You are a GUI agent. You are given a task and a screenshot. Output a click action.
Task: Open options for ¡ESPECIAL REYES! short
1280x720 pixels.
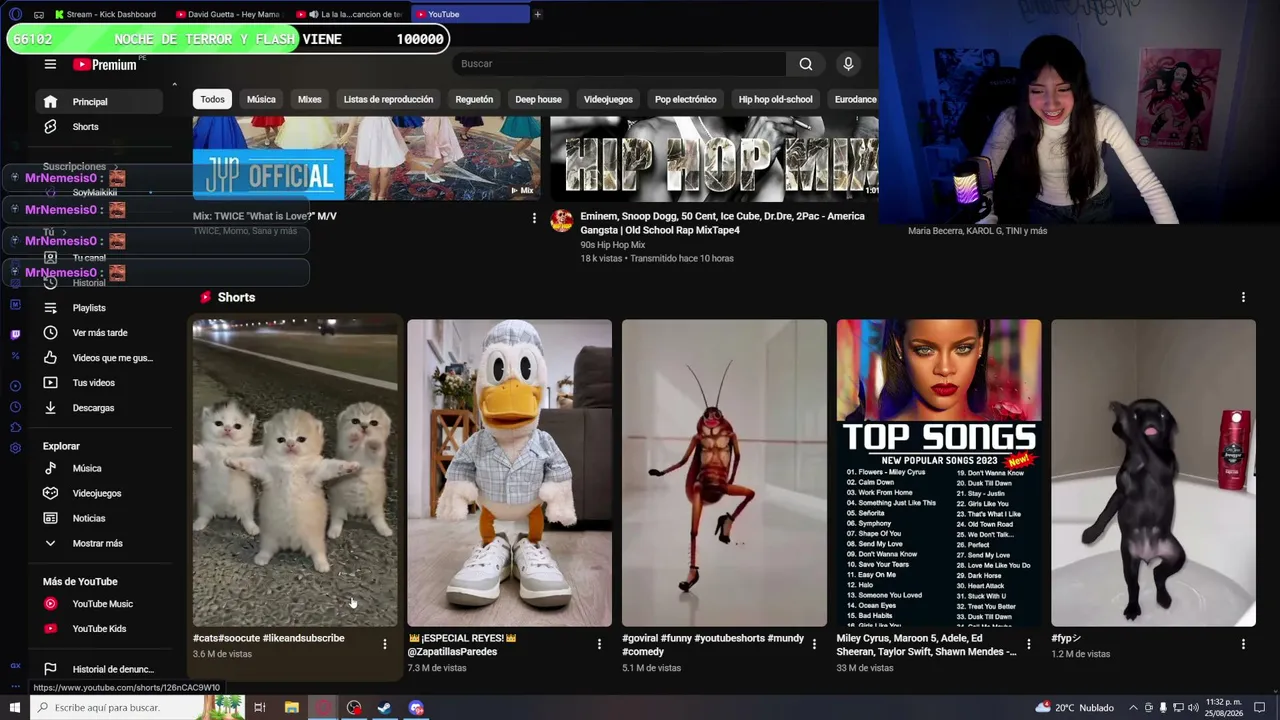click(599, 644)
